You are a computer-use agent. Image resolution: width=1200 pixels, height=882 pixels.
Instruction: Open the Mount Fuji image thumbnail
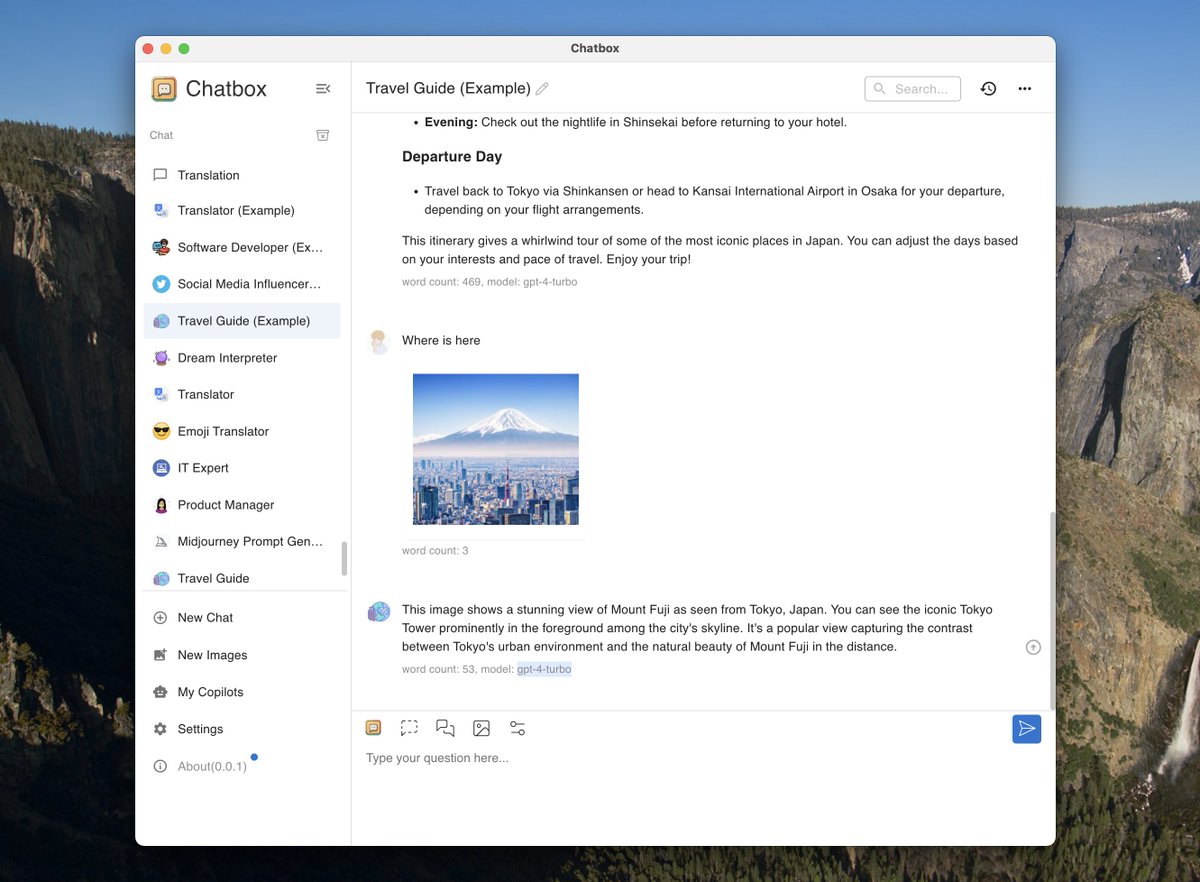pos(495,448)
